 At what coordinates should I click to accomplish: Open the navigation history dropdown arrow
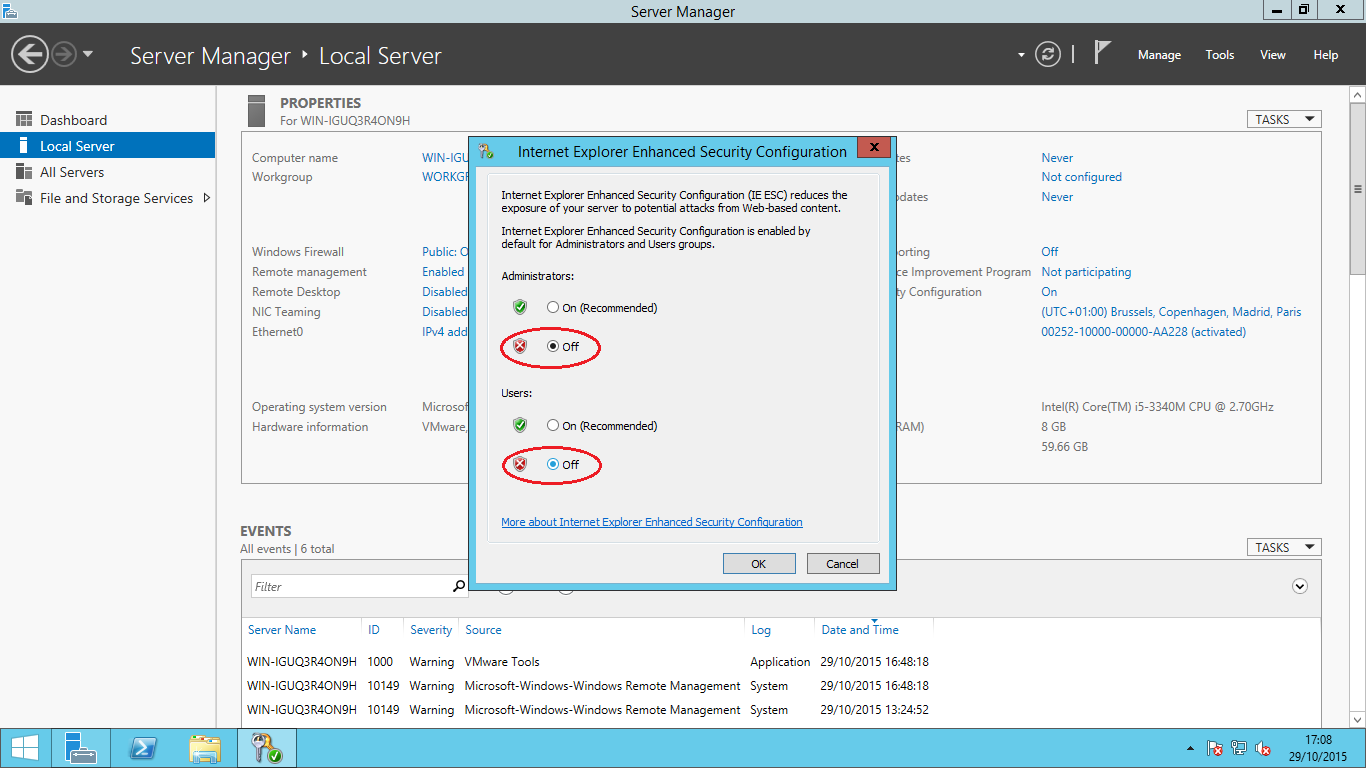(88, 54)
